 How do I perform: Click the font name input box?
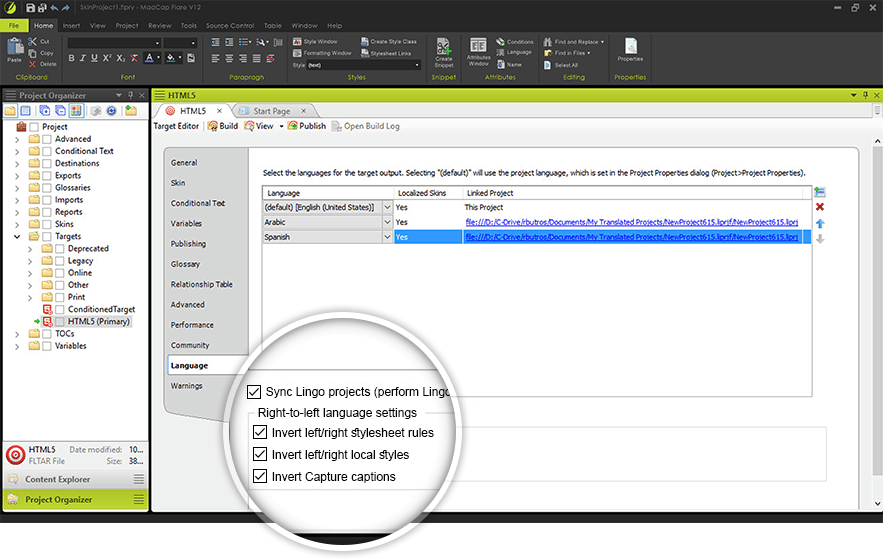(114, 43)
